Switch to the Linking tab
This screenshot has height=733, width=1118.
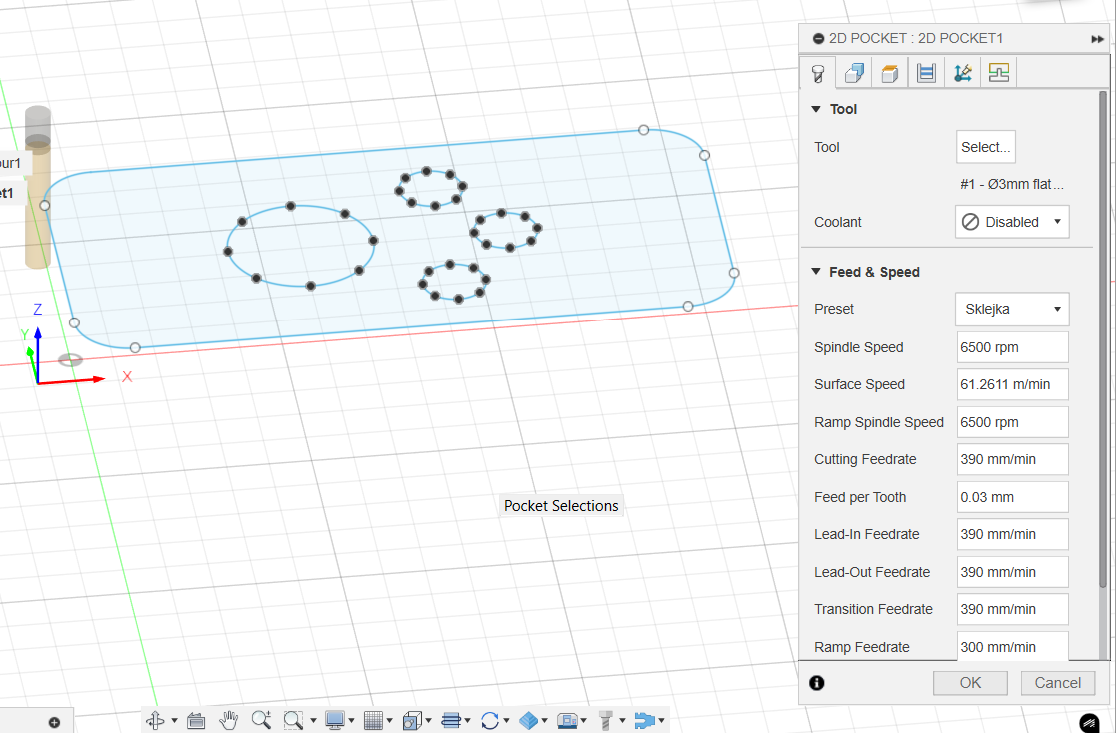[963, 73]
